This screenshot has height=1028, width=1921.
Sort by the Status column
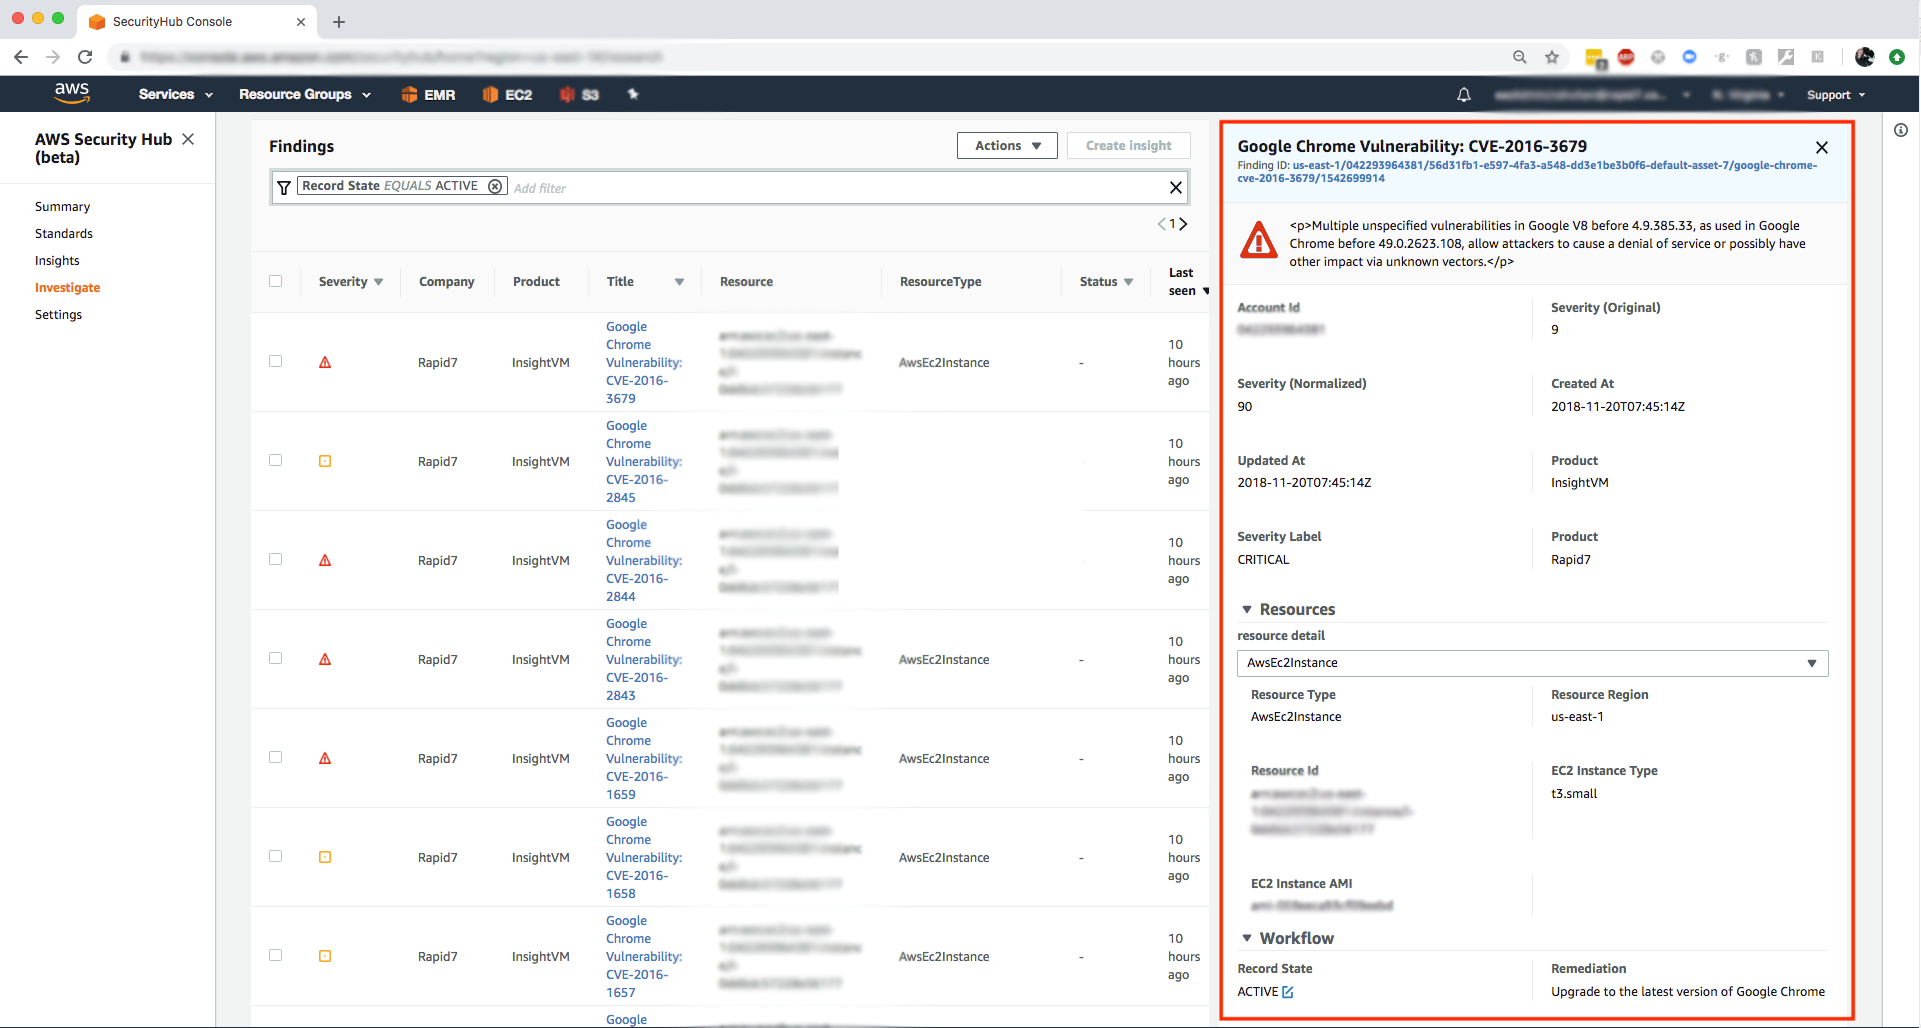click(1106, 282)
